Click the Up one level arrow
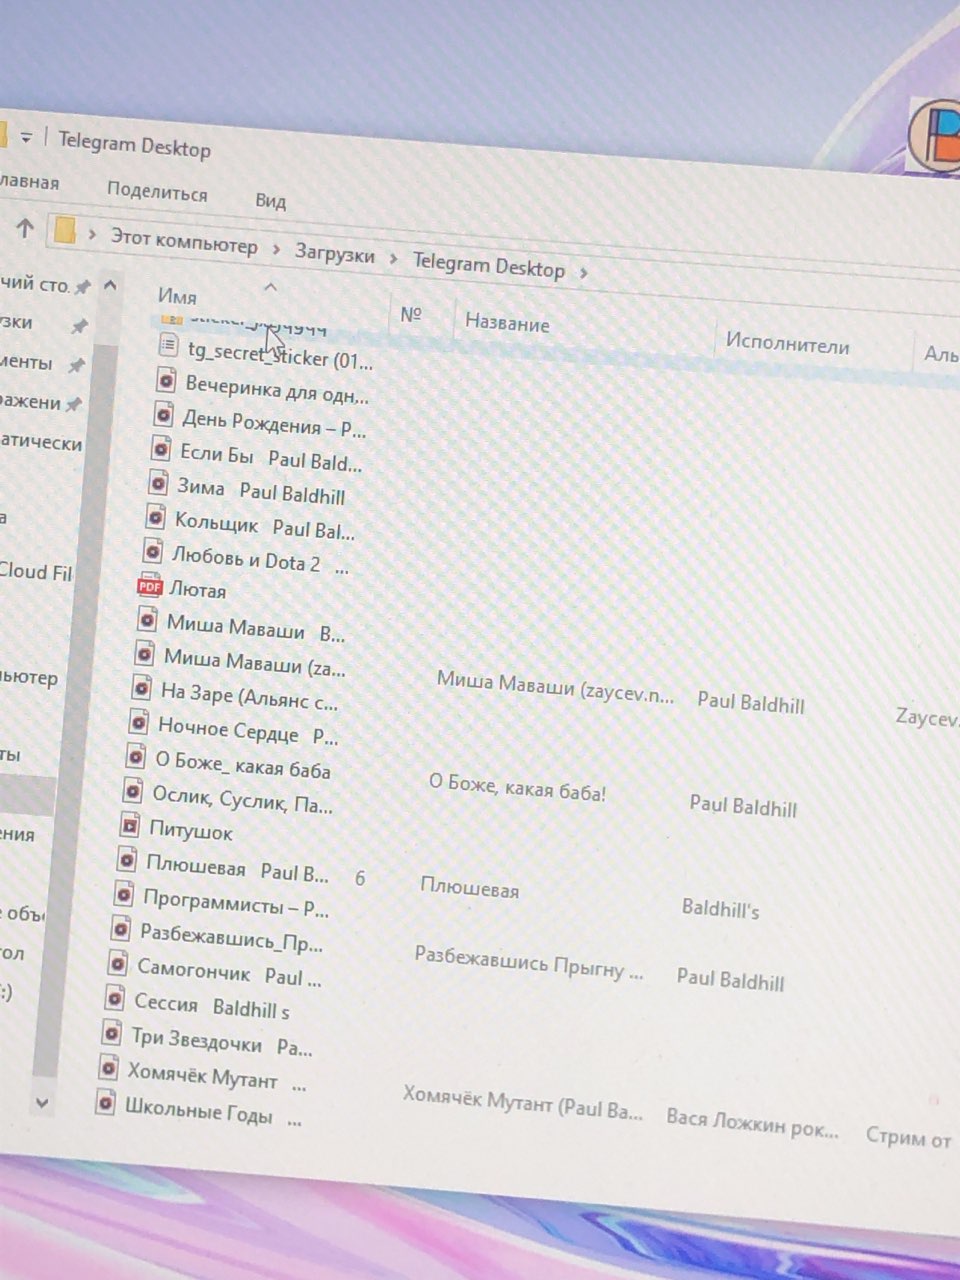Image resolution: width=960 pixels, height=1280 pixels. (25, 228)
